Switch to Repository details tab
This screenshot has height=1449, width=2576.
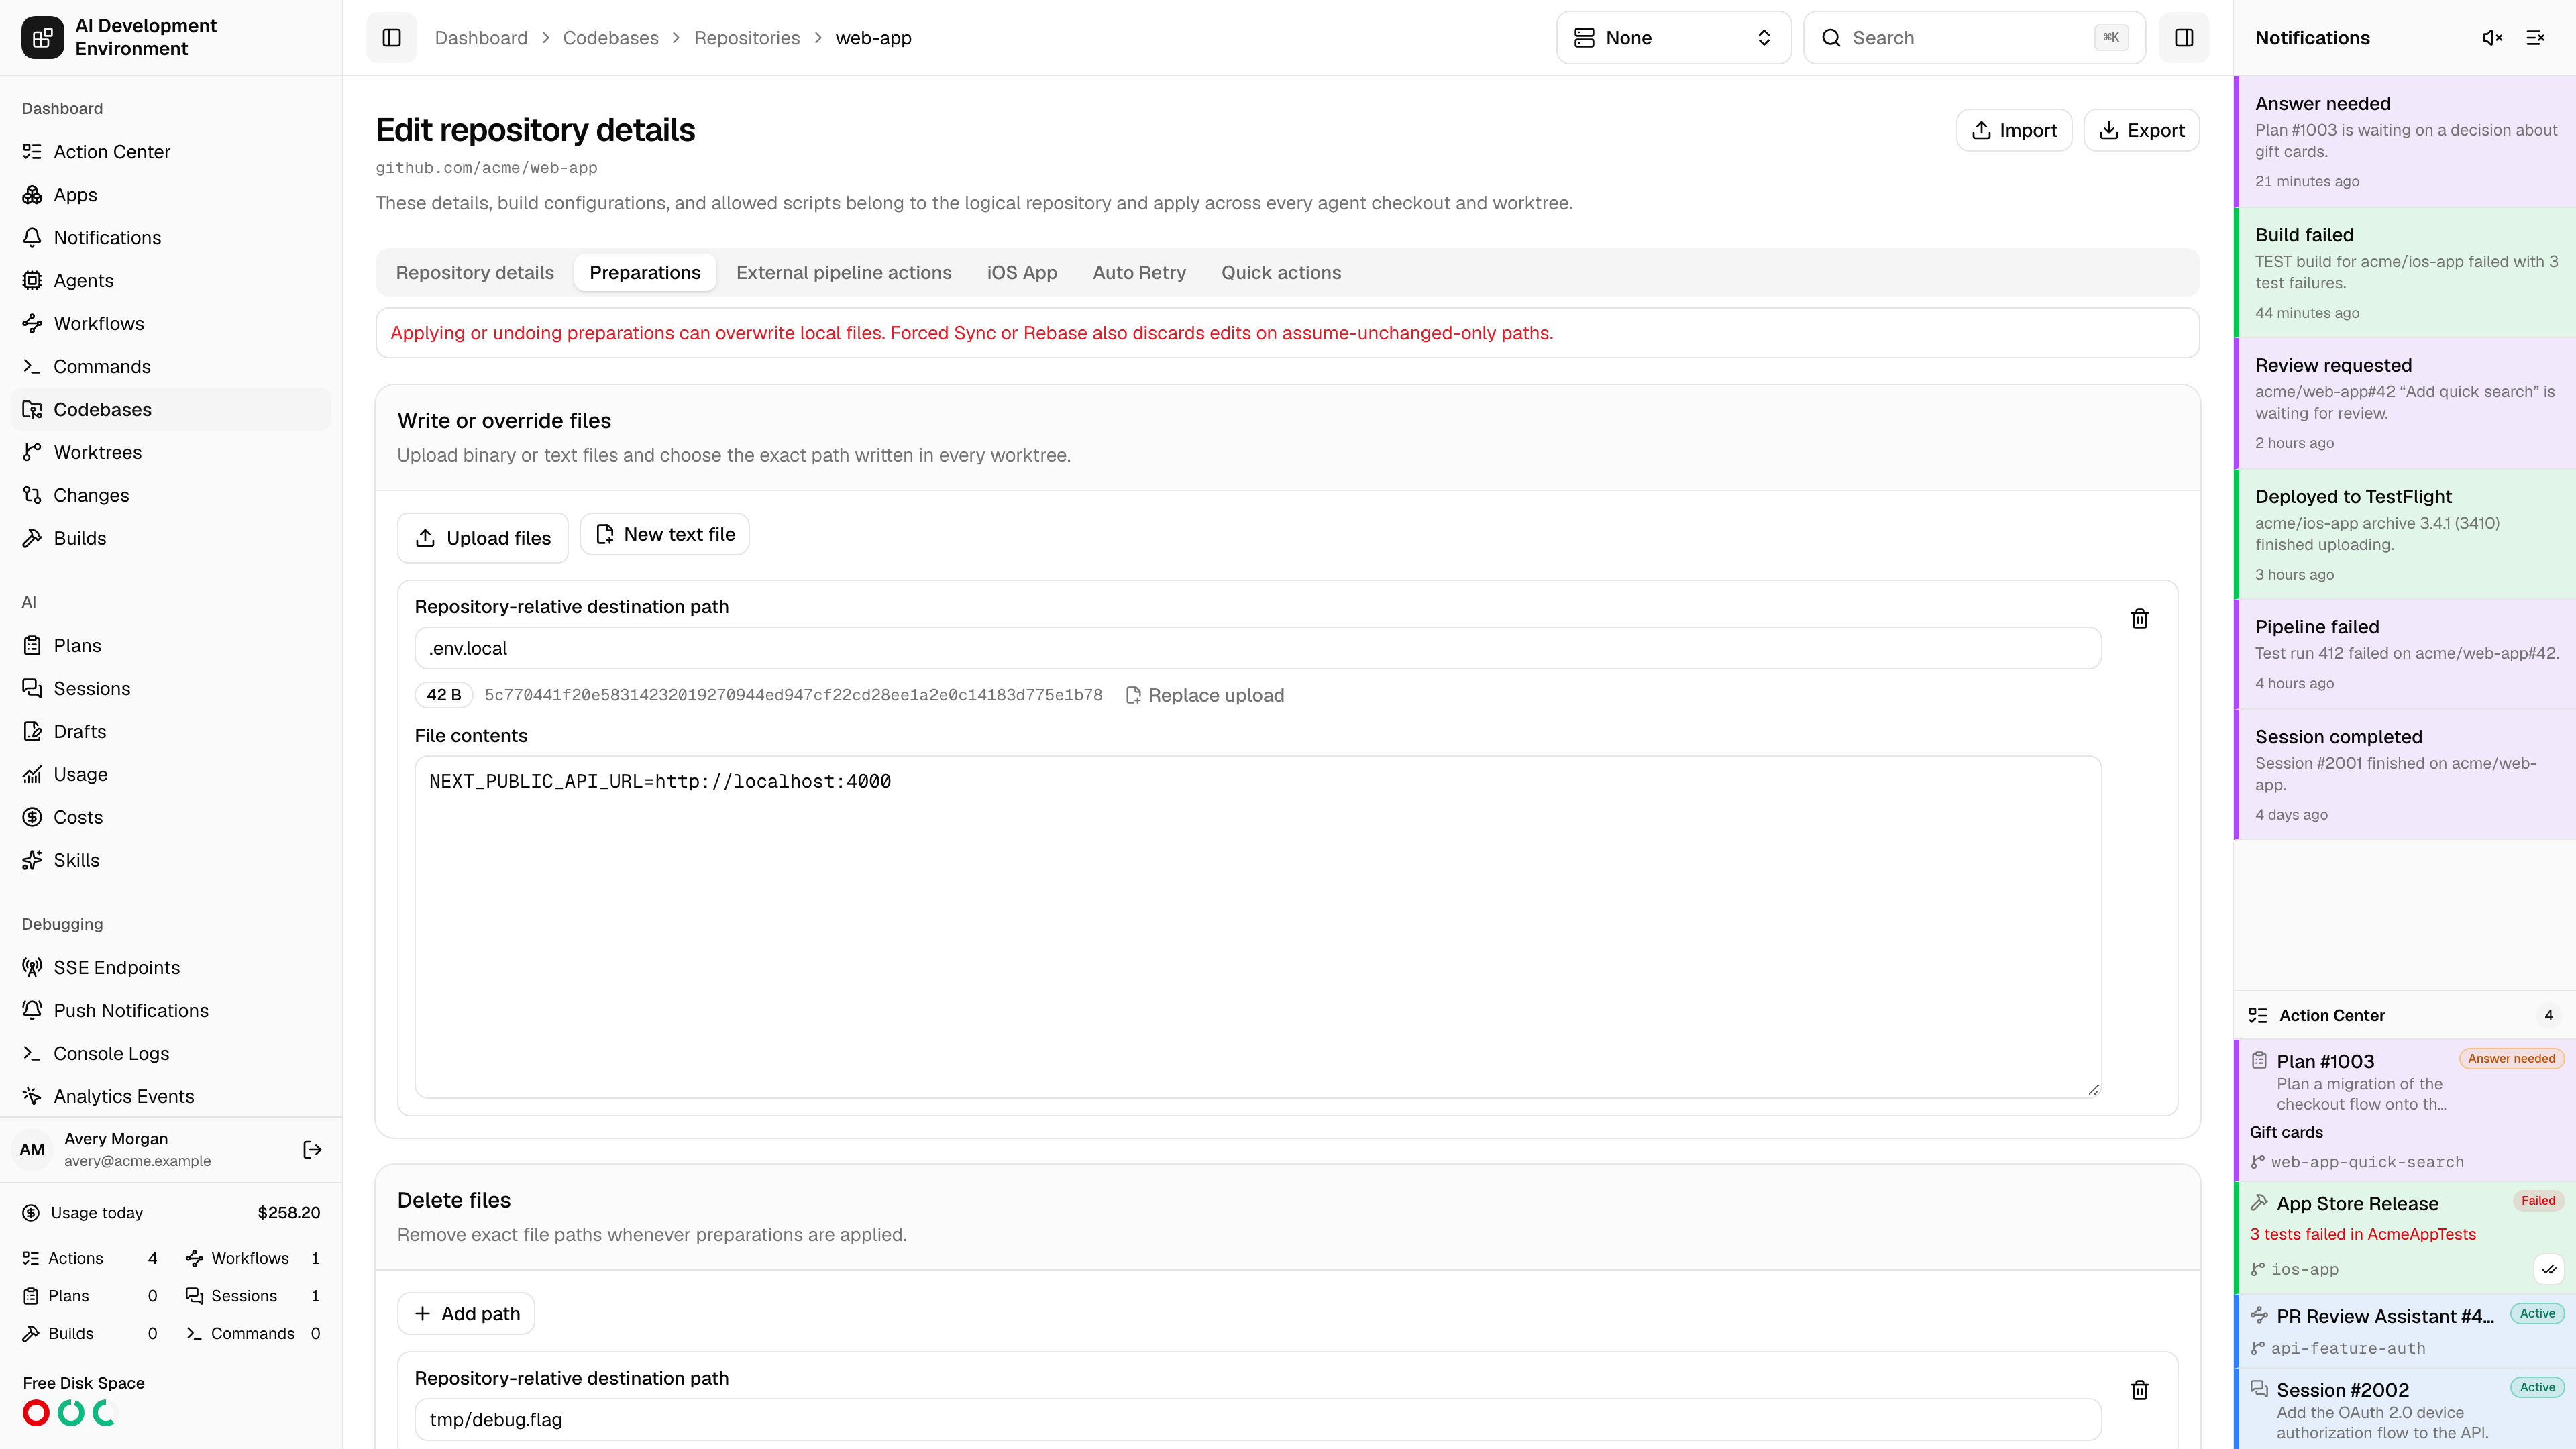[x=475, y=273]
